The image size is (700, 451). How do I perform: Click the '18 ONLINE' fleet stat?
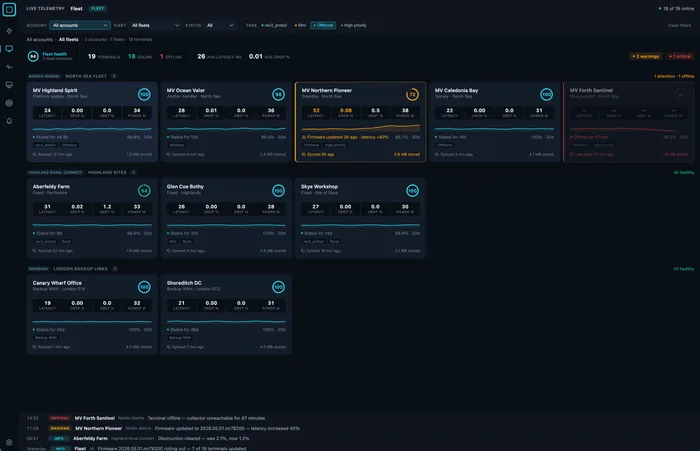point(140,57)
